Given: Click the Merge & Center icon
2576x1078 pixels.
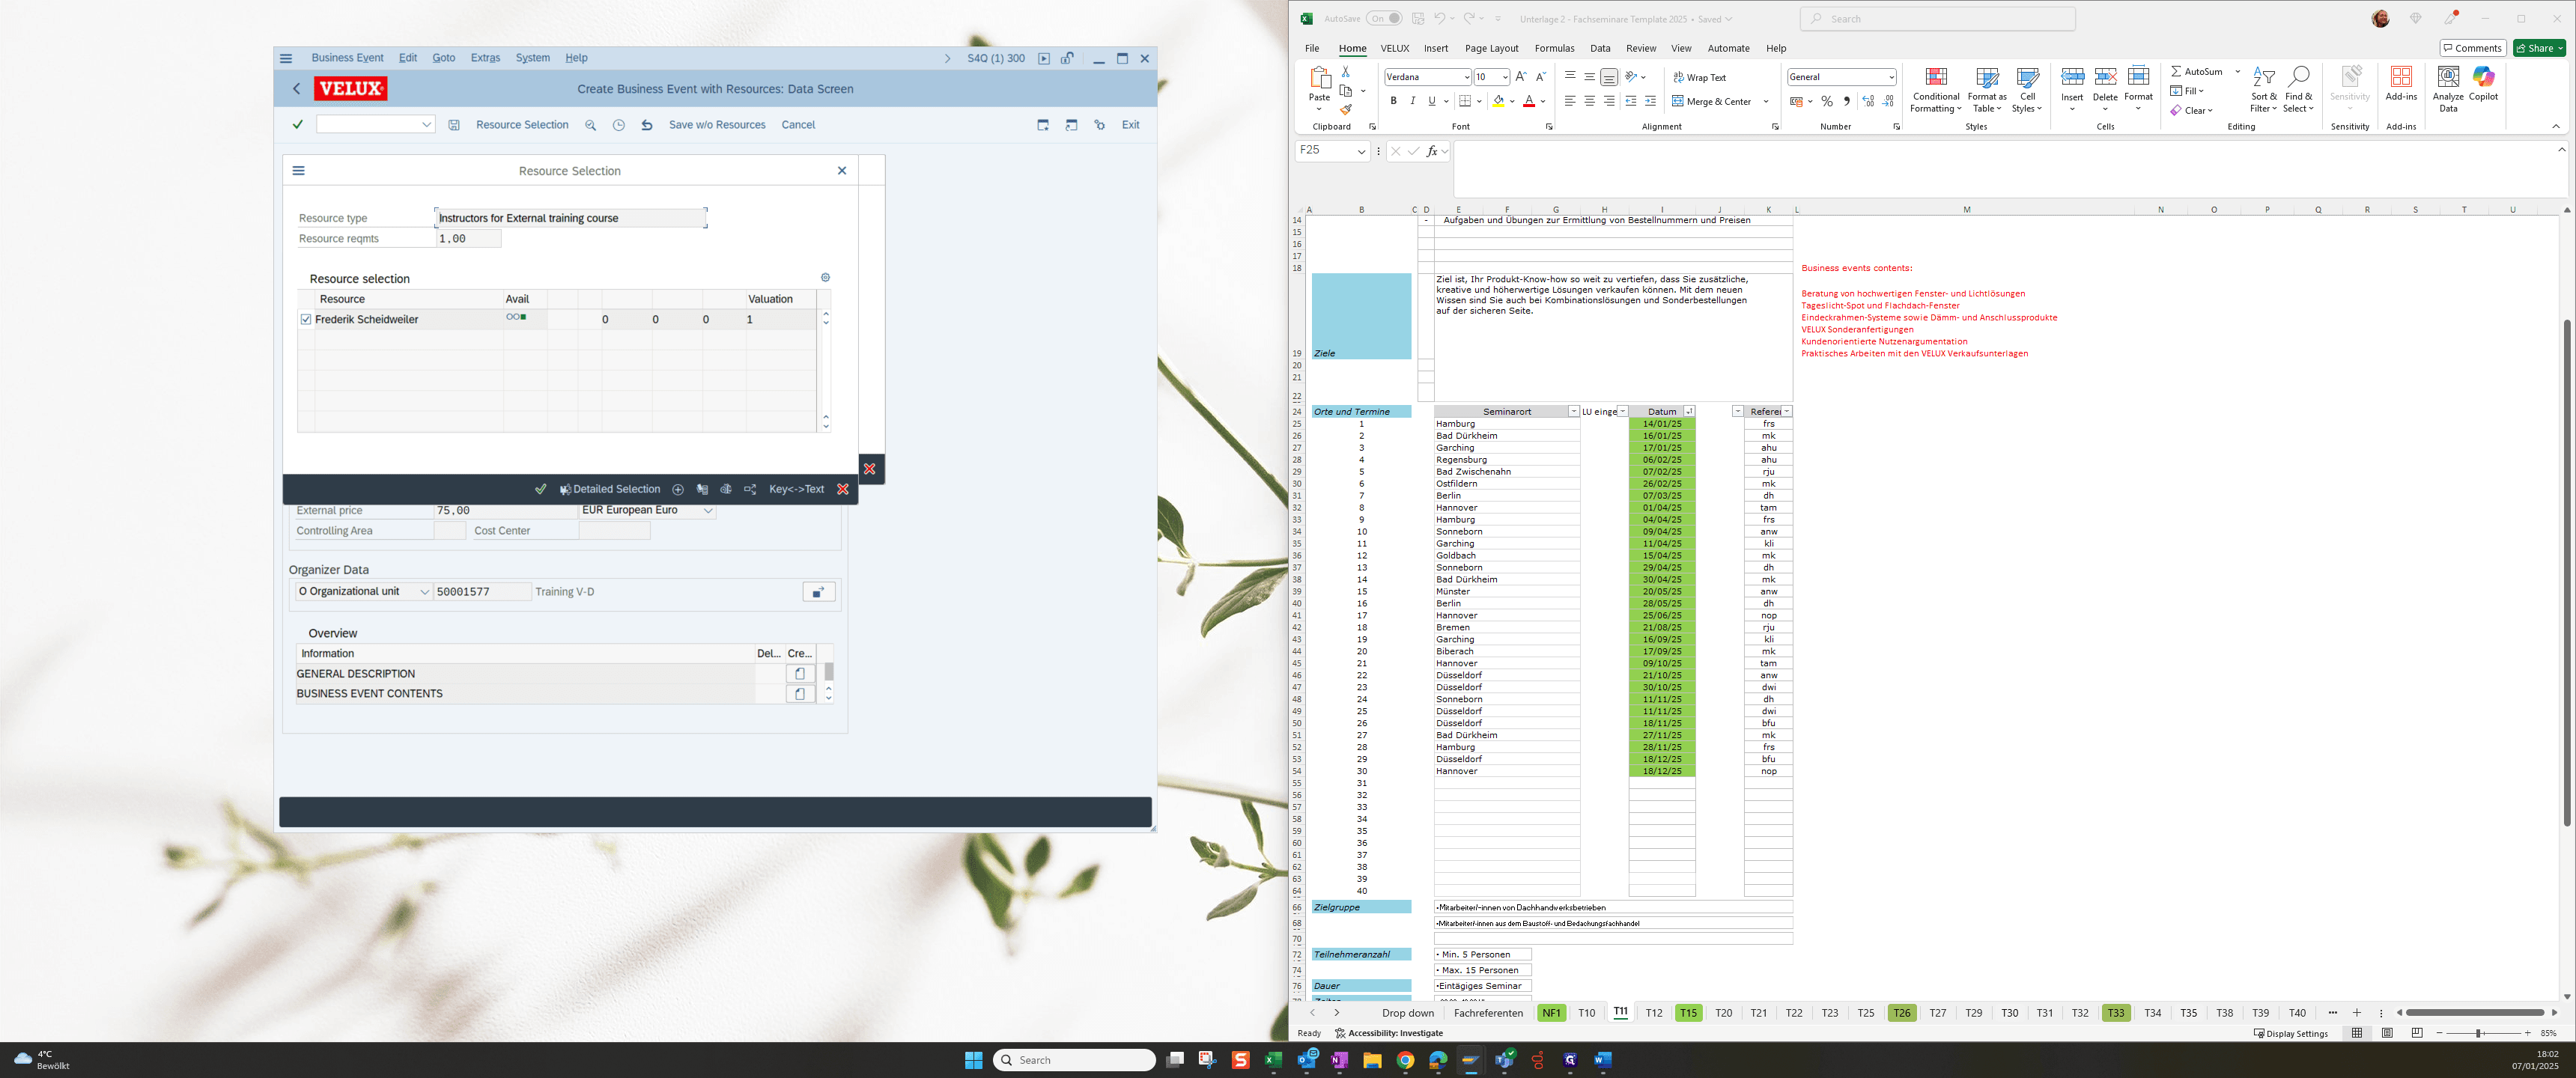Looking at the screenshot, I should point(1711,101).
